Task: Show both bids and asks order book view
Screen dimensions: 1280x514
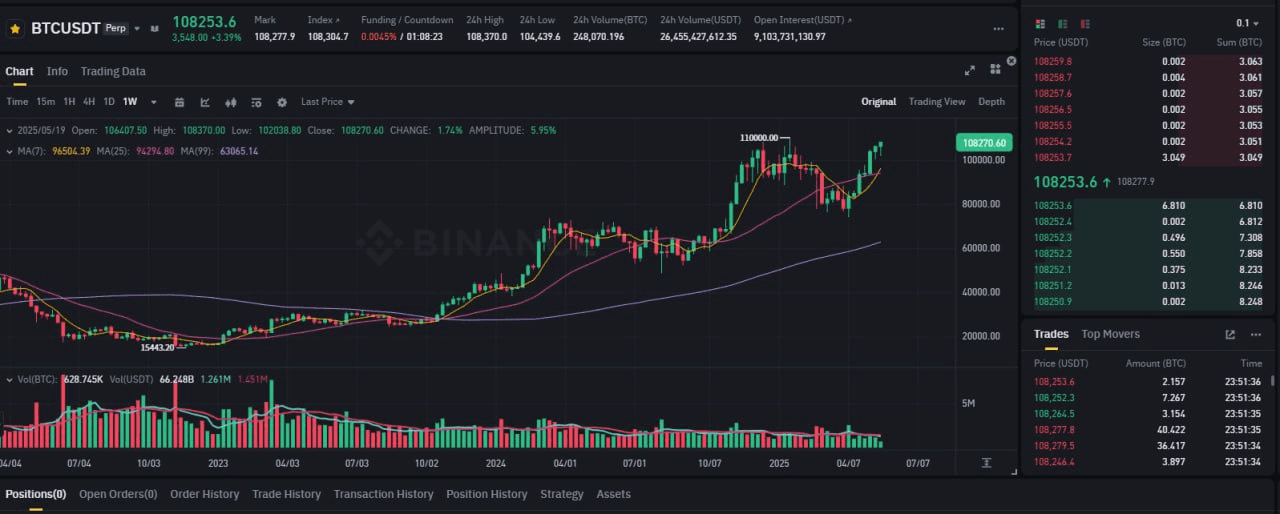Action: 1041,23
